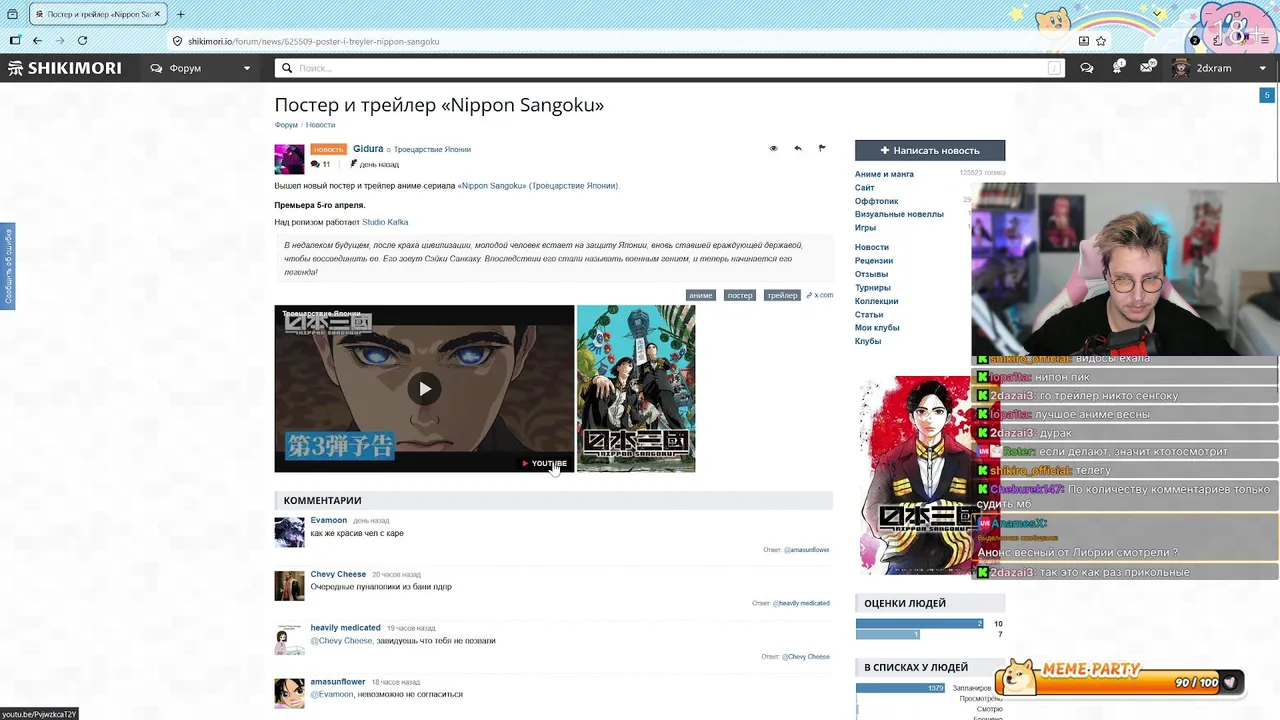Open author Gidura's avatar
The height and width of the screenshot is (720, 1280).
pyautogui.click(x=289, y=159)
